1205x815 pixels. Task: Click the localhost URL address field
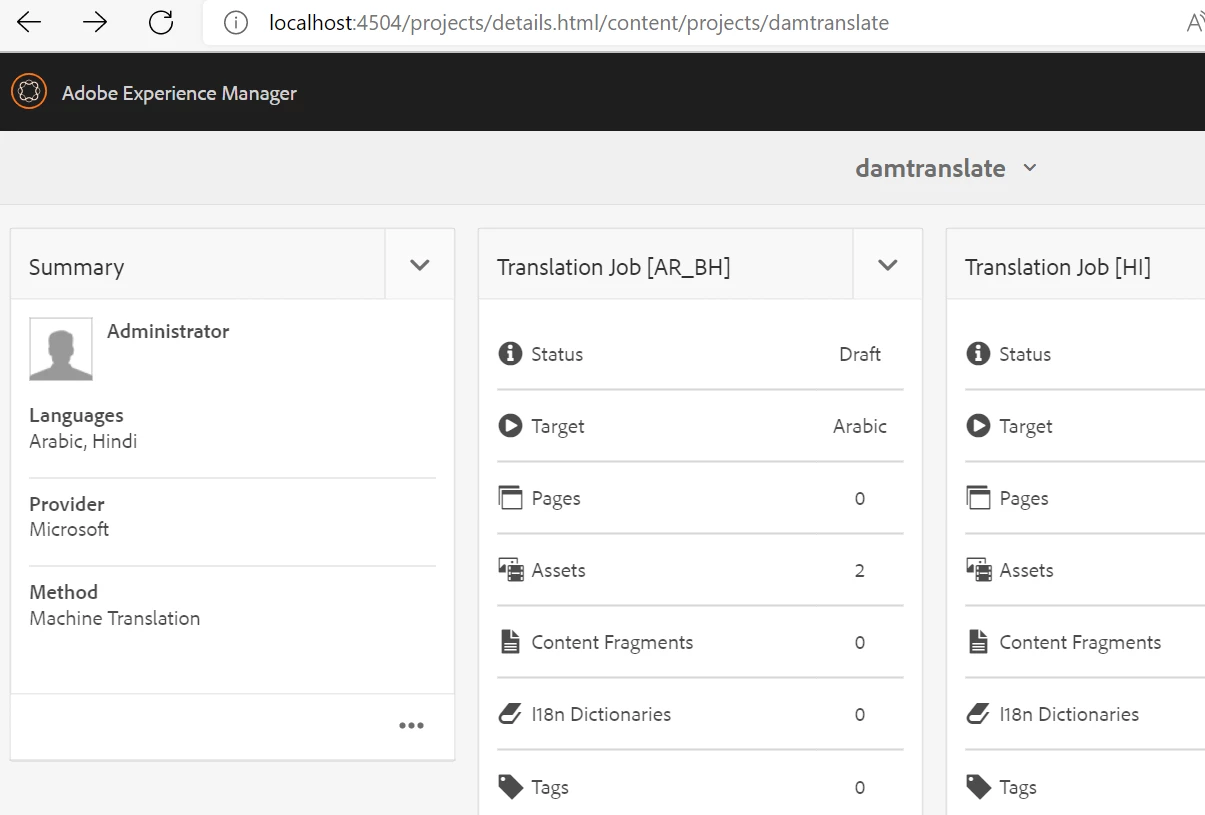[579, 22]
